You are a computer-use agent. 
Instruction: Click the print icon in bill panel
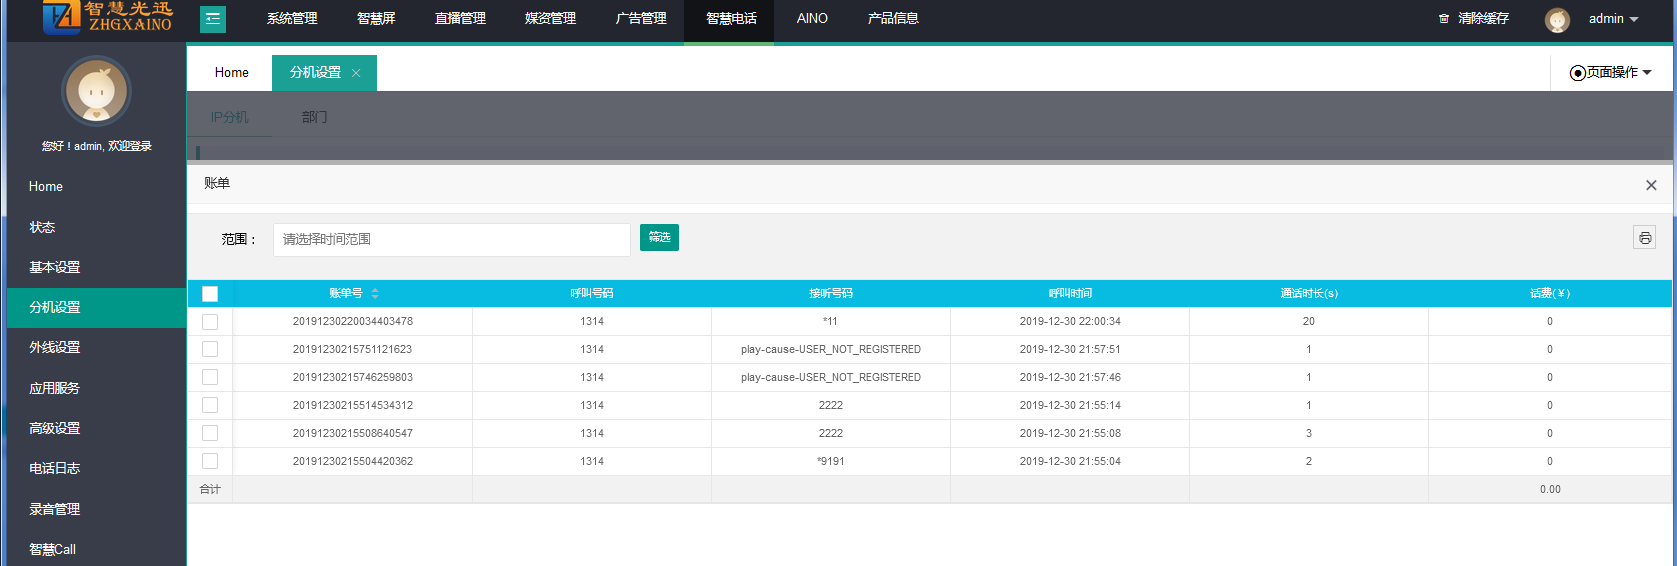point(1644,238)
